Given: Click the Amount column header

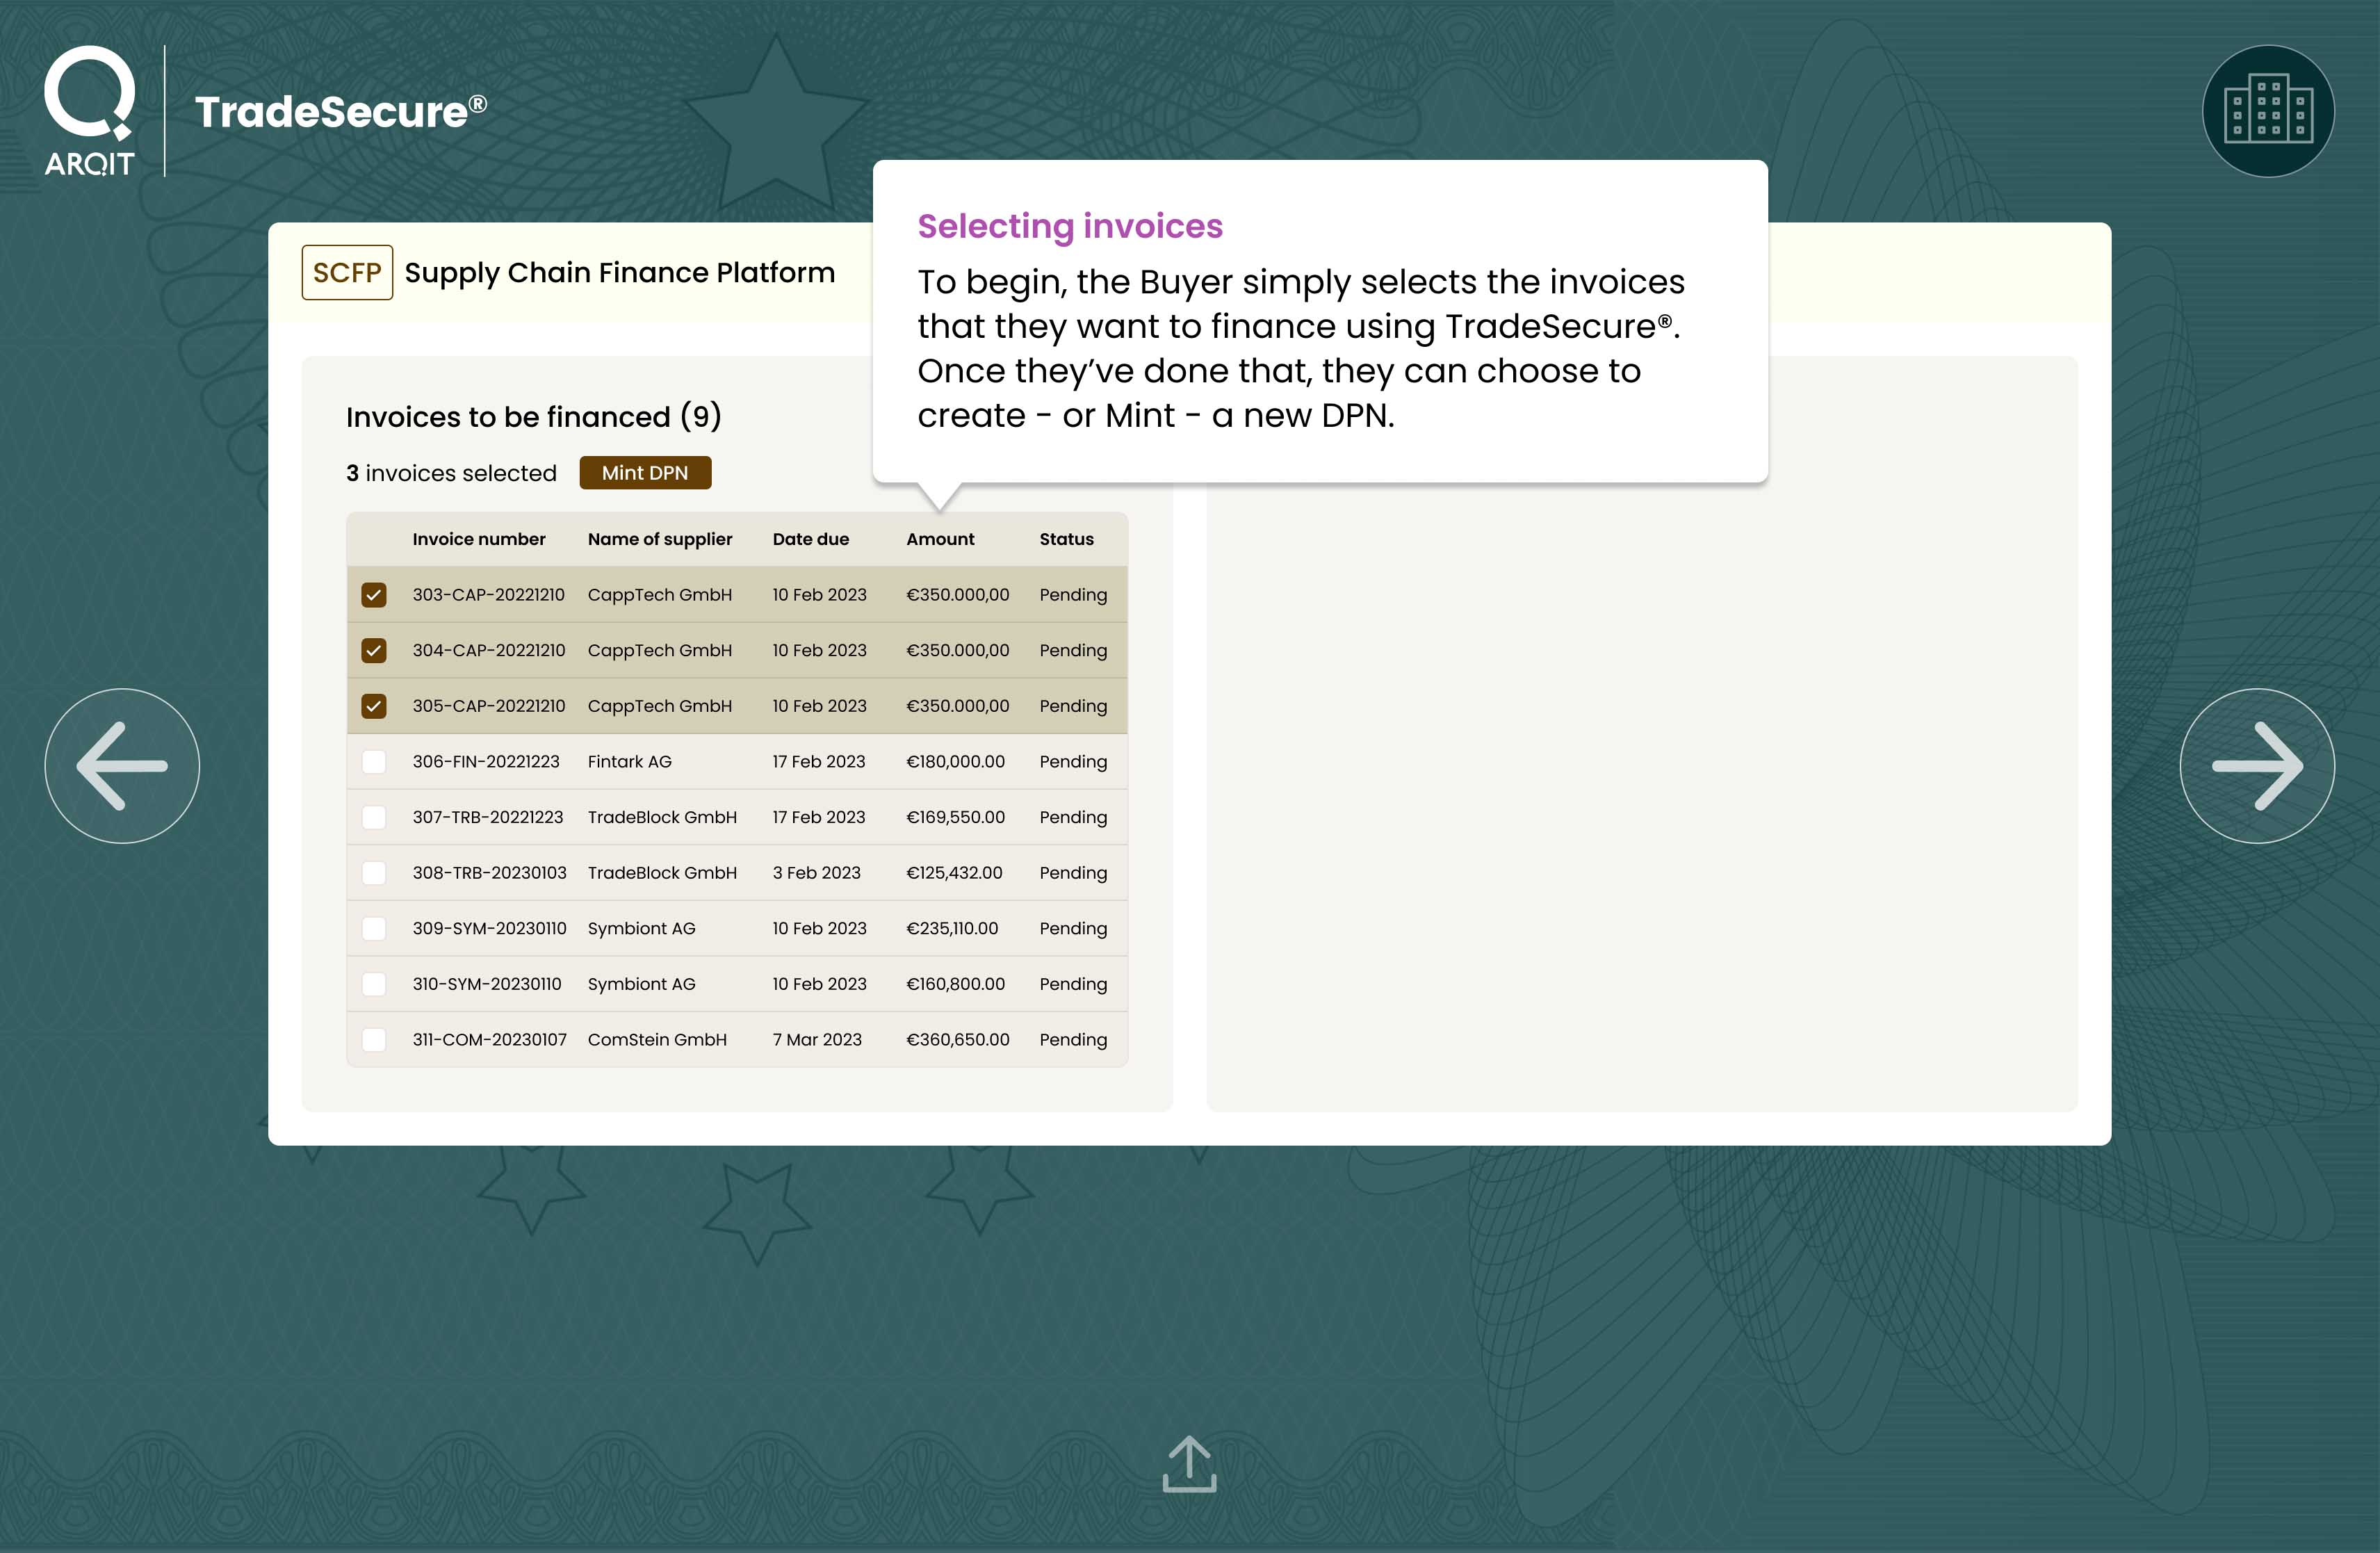Looking at the screenshot, I should [x=940, y=539].
